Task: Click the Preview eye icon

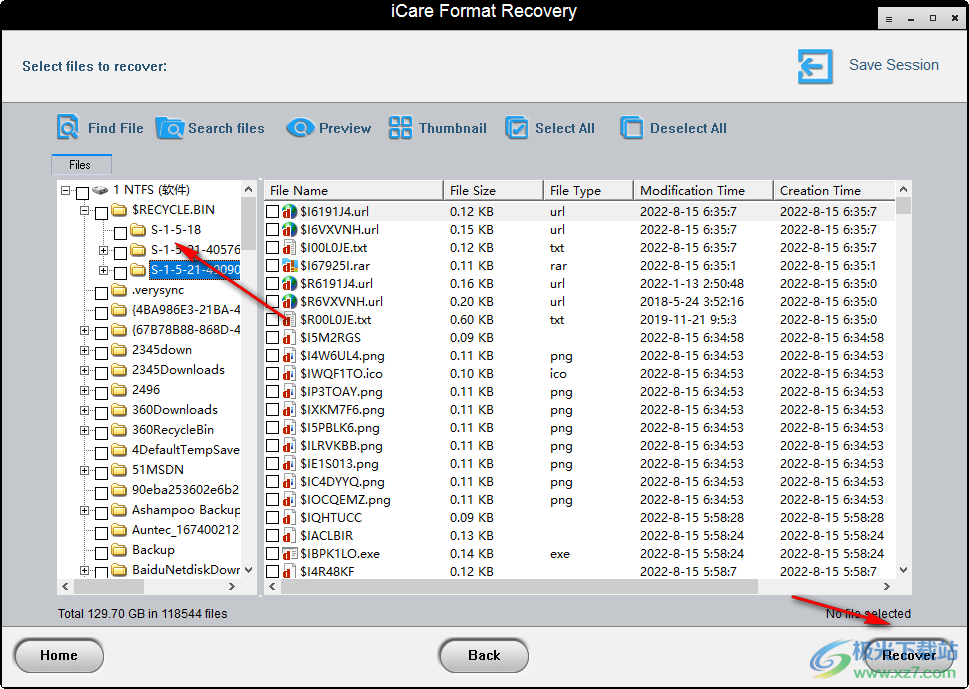Action: [x=300, y=128]
